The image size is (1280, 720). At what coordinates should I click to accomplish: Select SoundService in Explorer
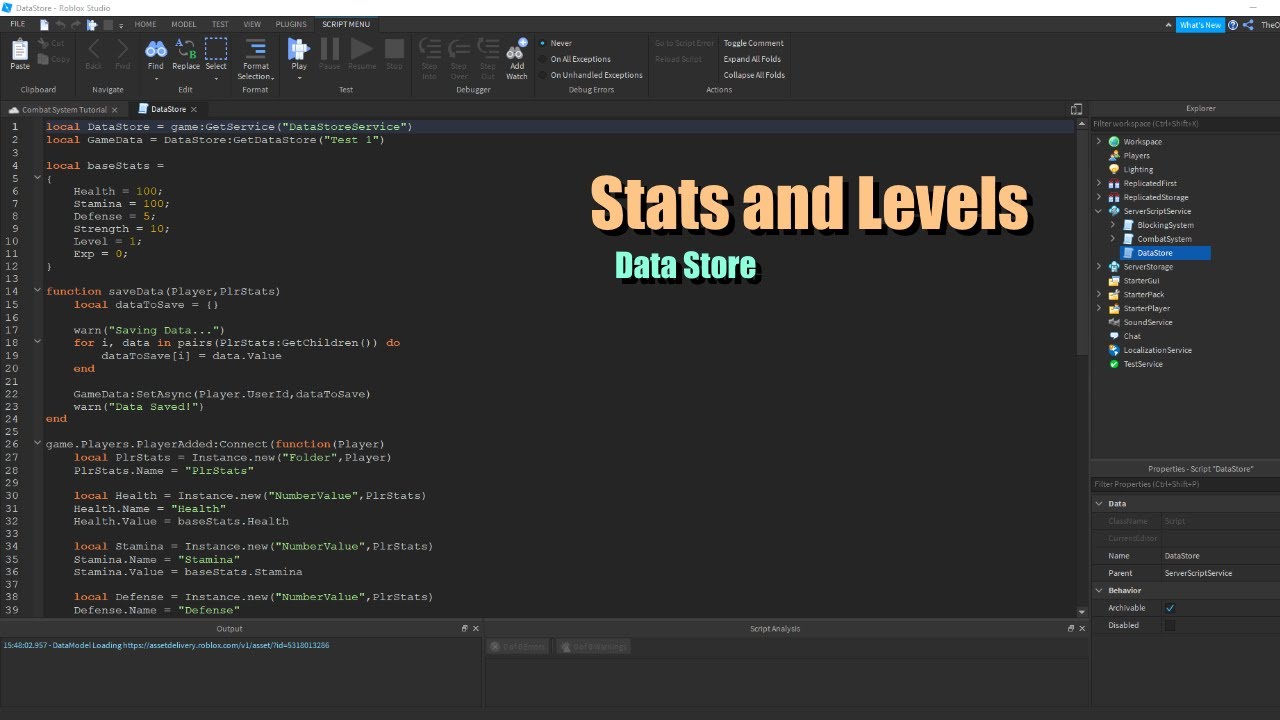pos(1147,323)
